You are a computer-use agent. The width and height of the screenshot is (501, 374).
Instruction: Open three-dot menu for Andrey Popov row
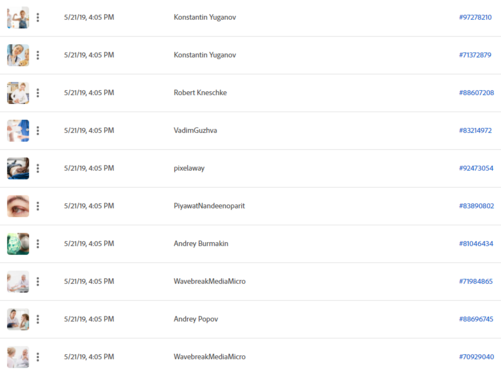coord(38,319)
